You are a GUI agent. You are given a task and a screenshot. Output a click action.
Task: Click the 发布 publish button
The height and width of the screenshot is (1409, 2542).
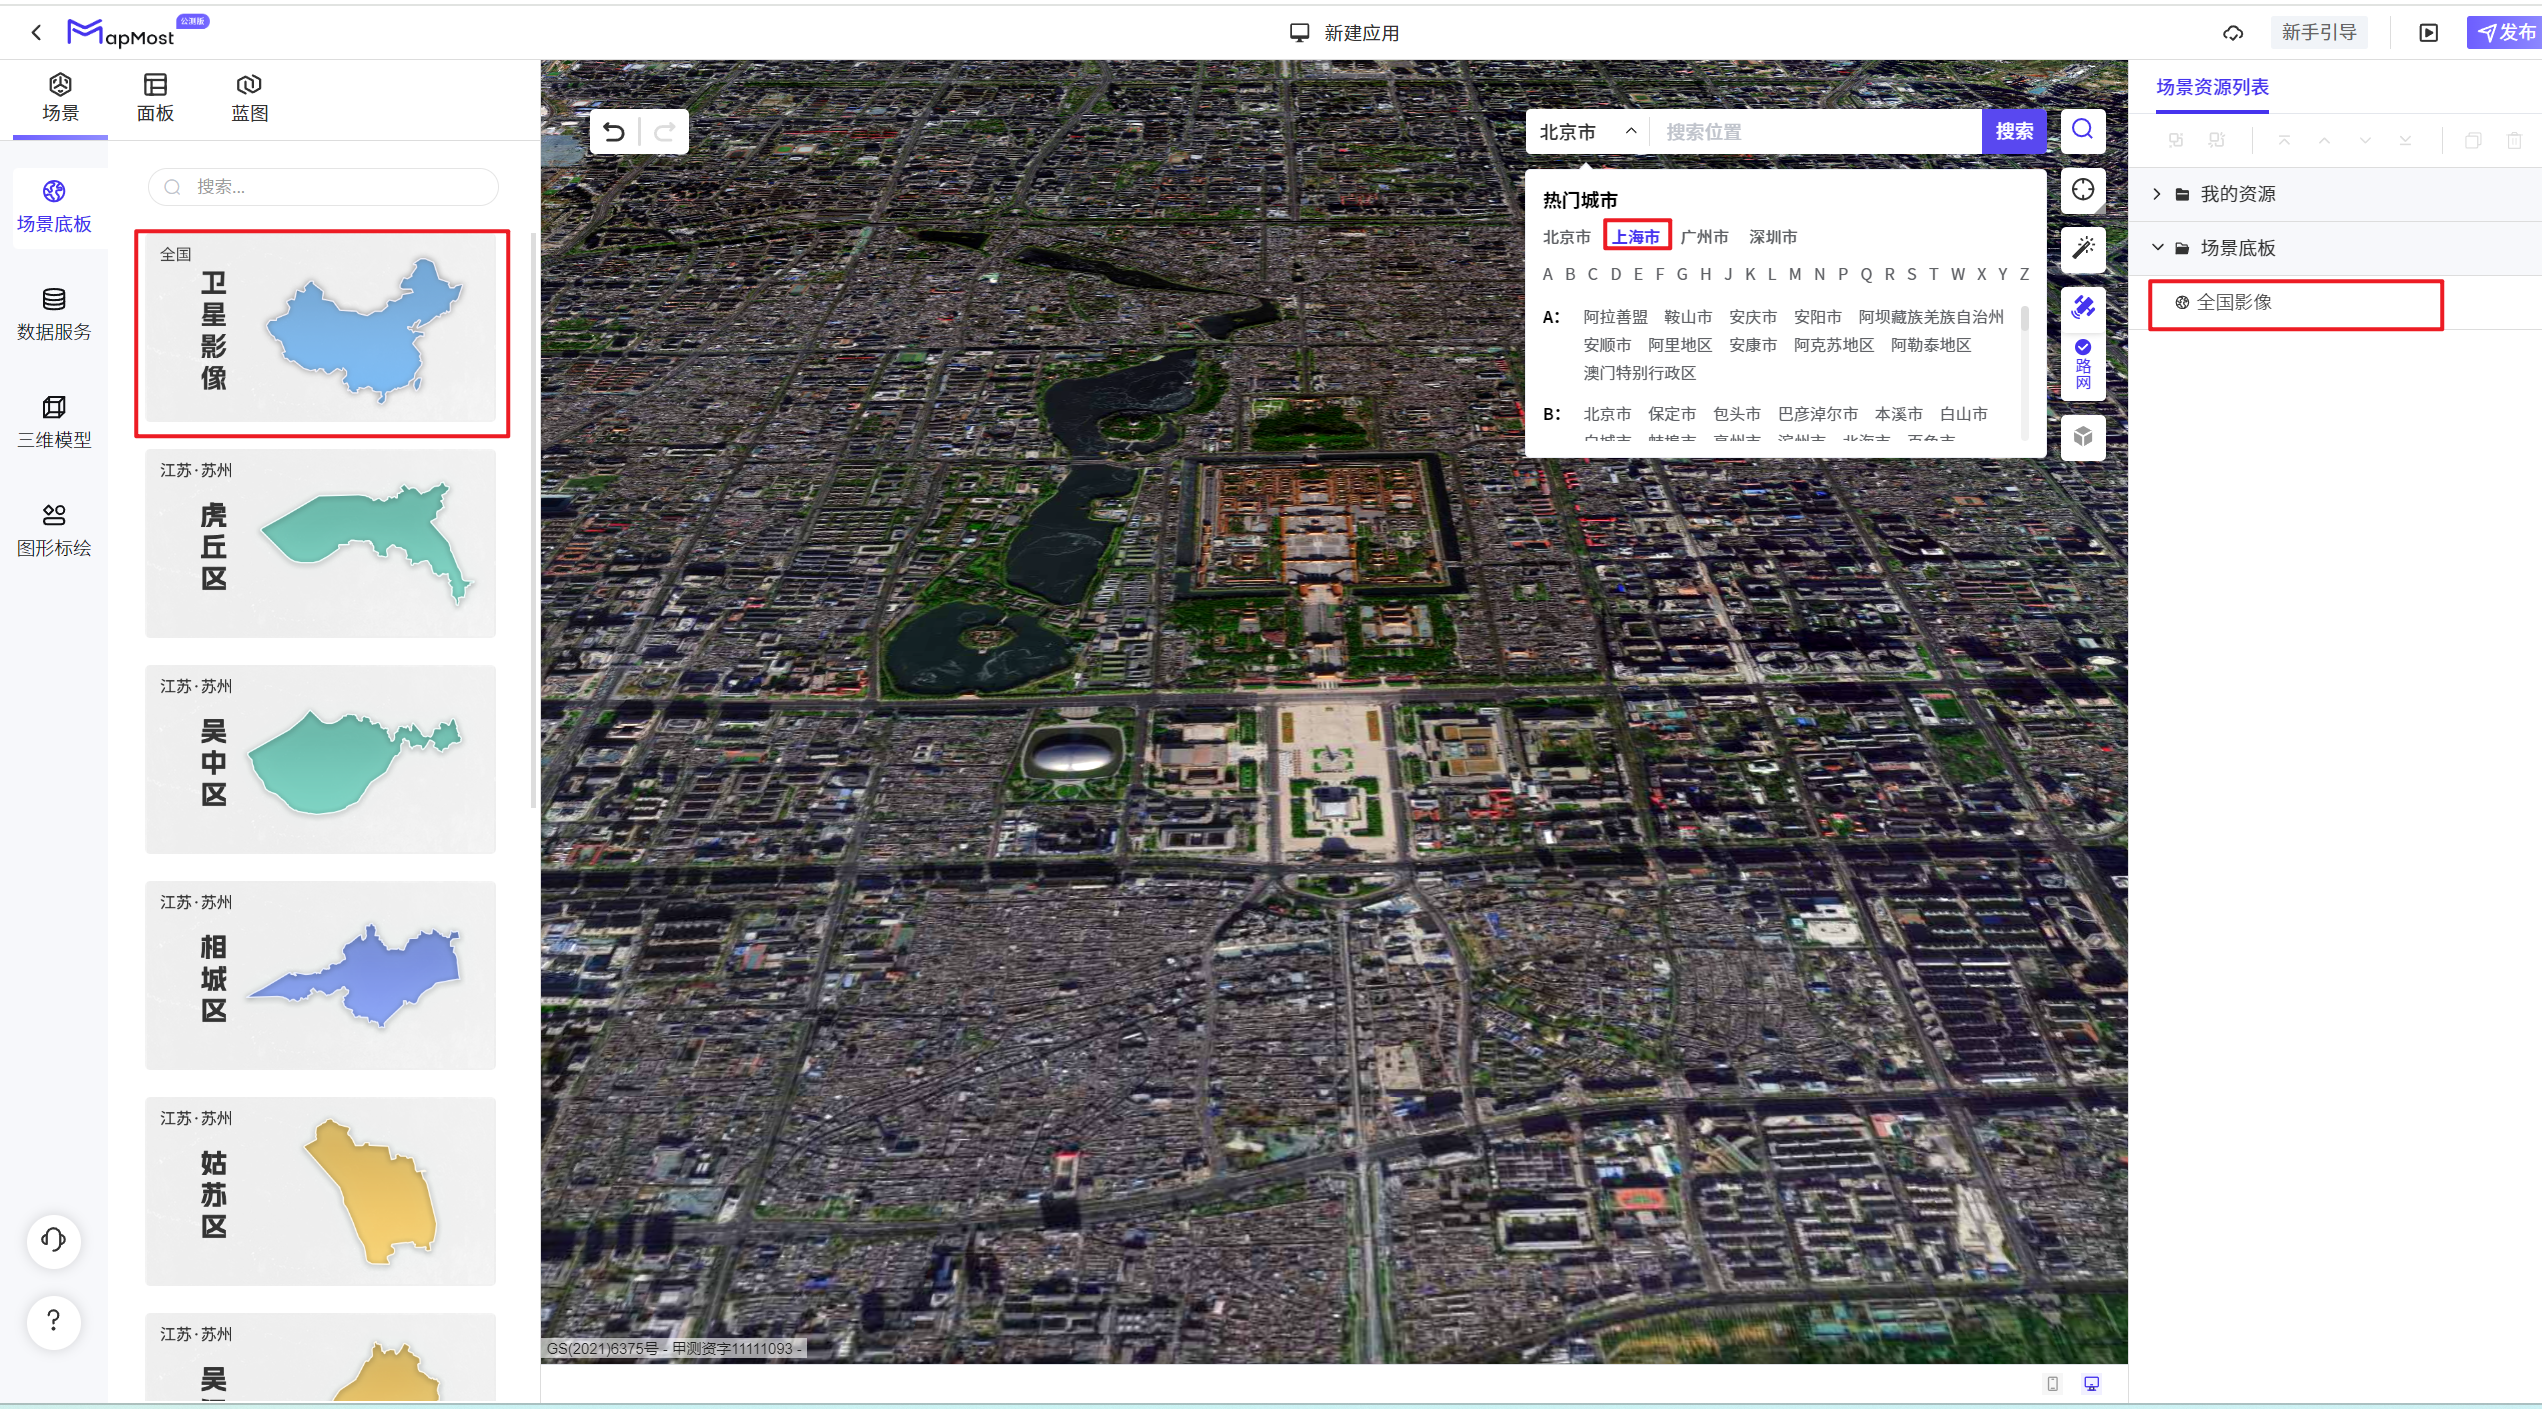pyautogui.click(x=2506, y=33)
